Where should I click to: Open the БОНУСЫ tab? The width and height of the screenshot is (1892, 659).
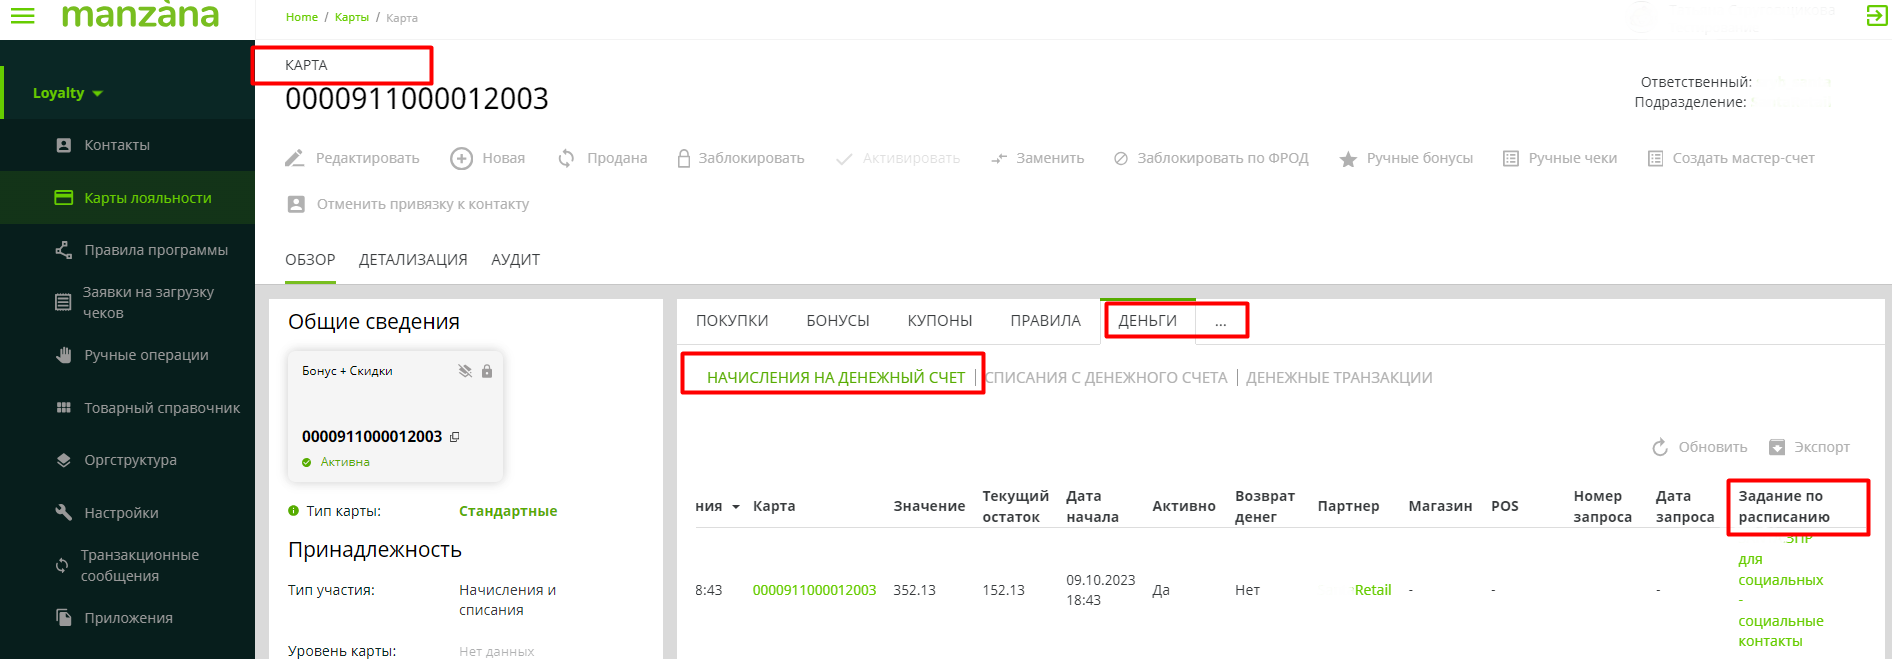pyautogui.click(x=837, y=321)
